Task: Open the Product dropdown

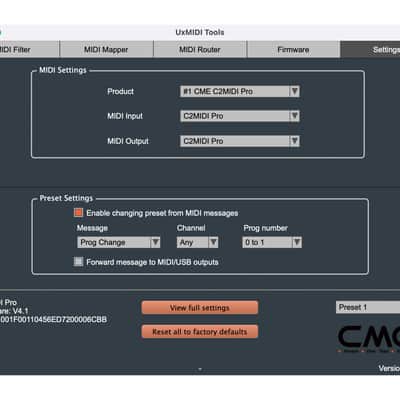Action: coord(240,91)
